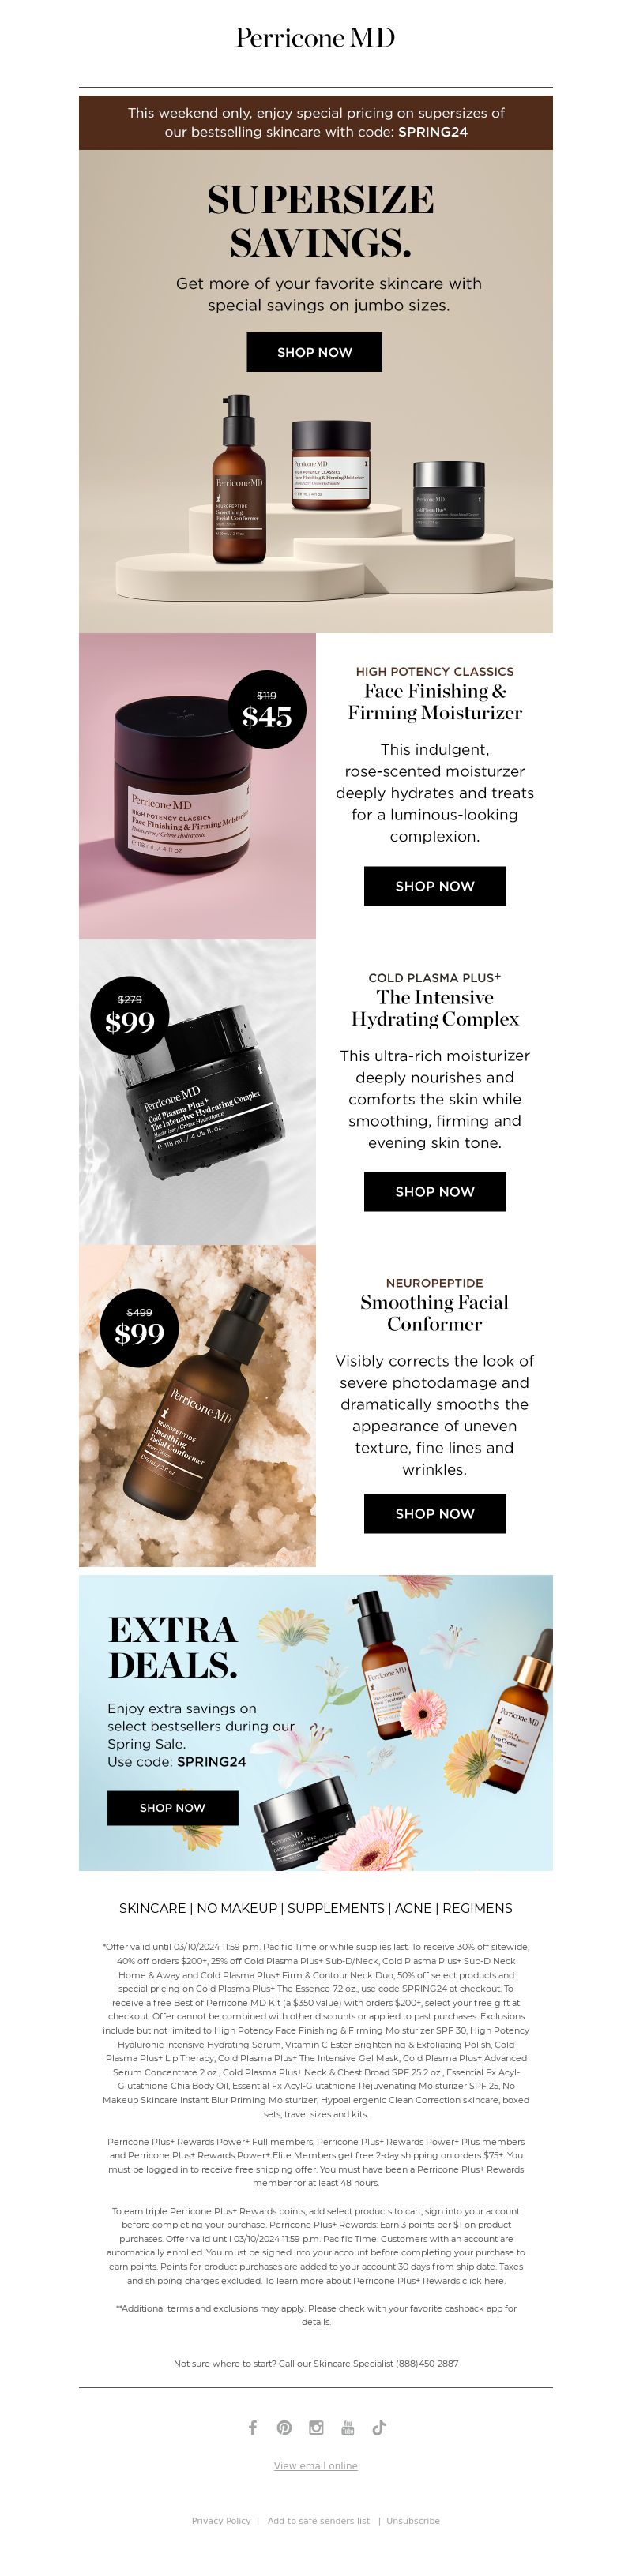Click Shop Now under Supersize Savings

pyautogui.click(x=315, y=352)
